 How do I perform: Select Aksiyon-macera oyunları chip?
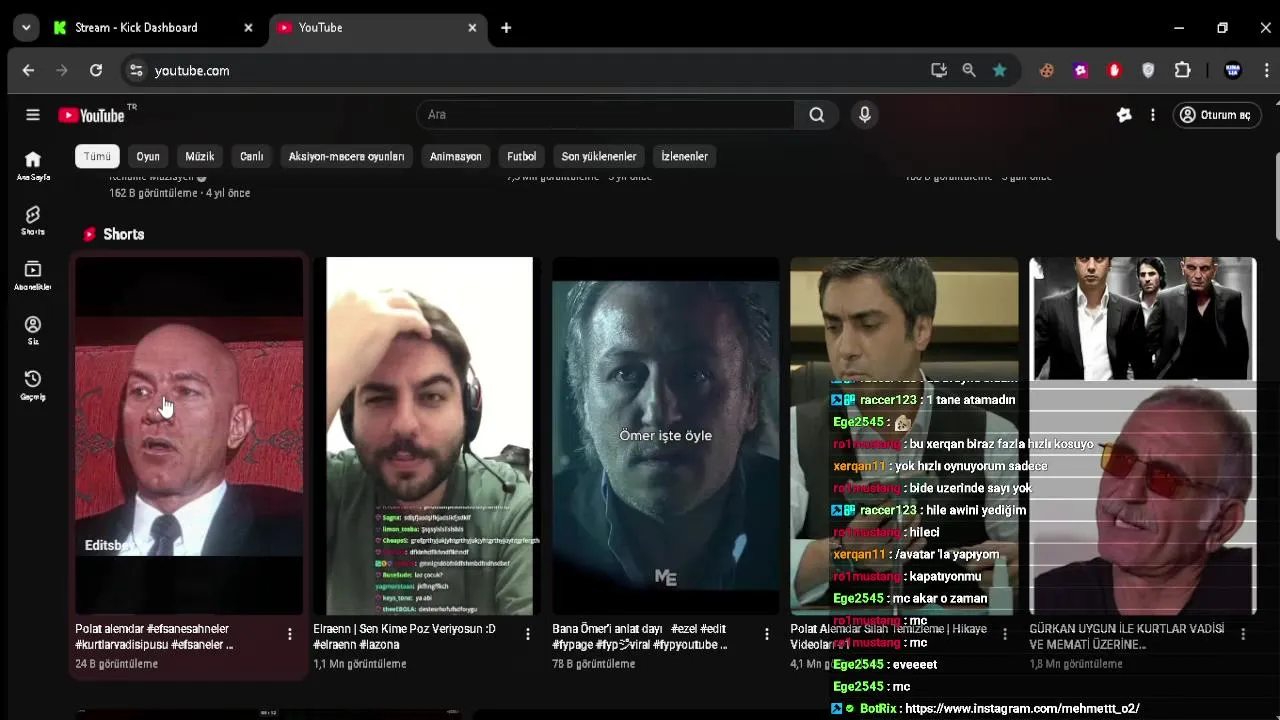click(x=347, y=156)
